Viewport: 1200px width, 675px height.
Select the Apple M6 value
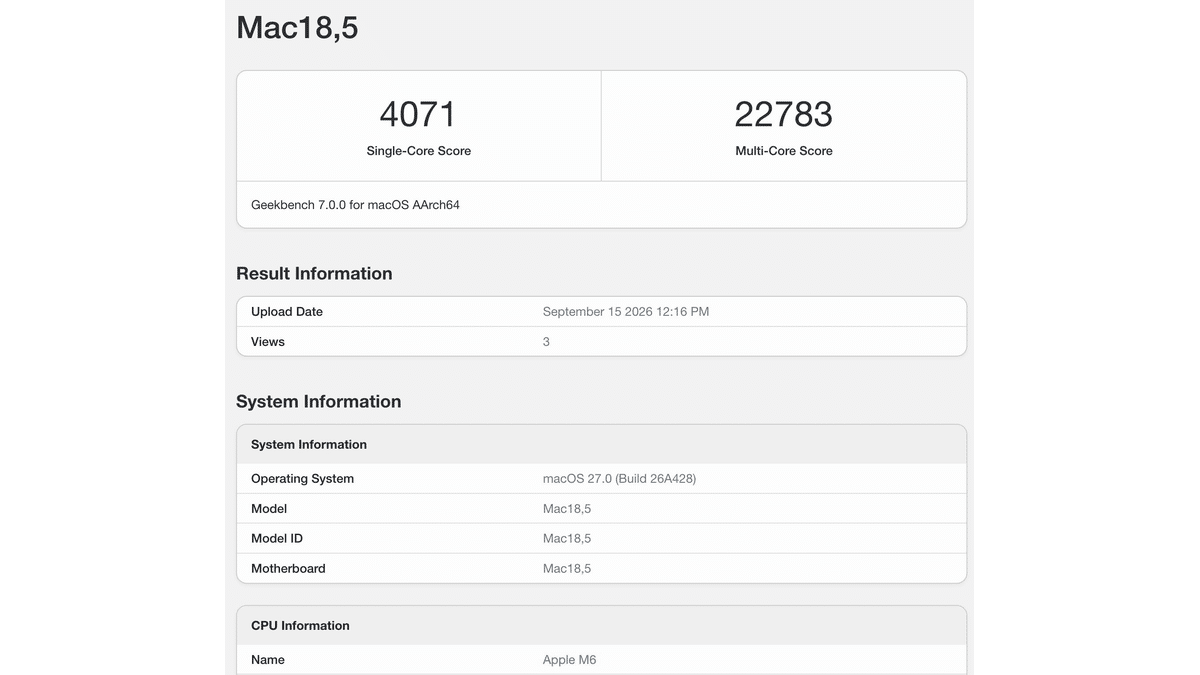[570, 660]
